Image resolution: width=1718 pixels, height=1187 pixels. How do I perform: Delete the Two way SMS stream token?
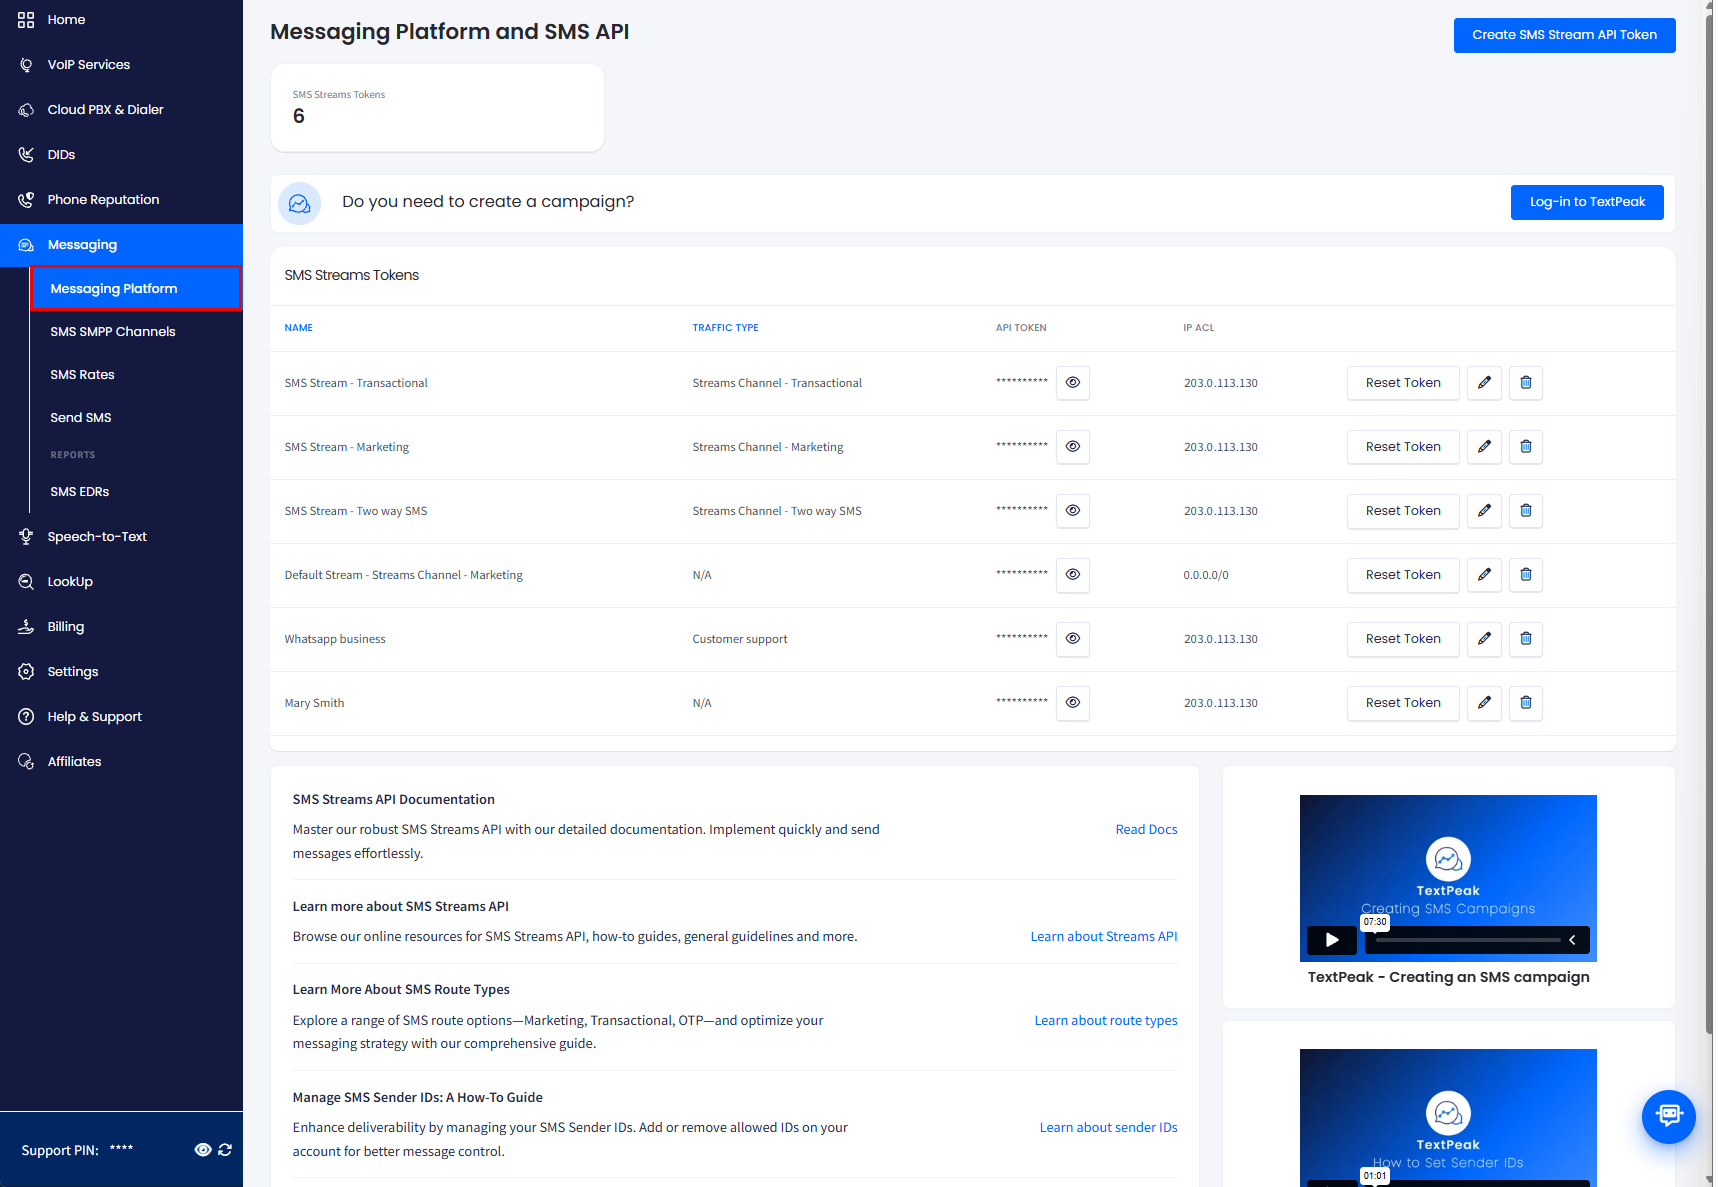point(1526,511)
